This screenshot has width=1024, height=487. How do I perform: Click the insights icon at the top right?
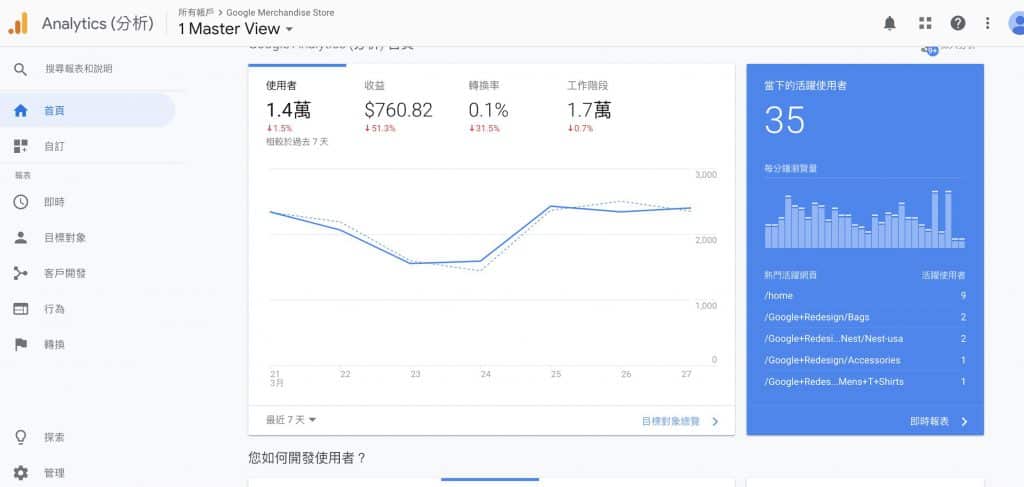point(930,50)
